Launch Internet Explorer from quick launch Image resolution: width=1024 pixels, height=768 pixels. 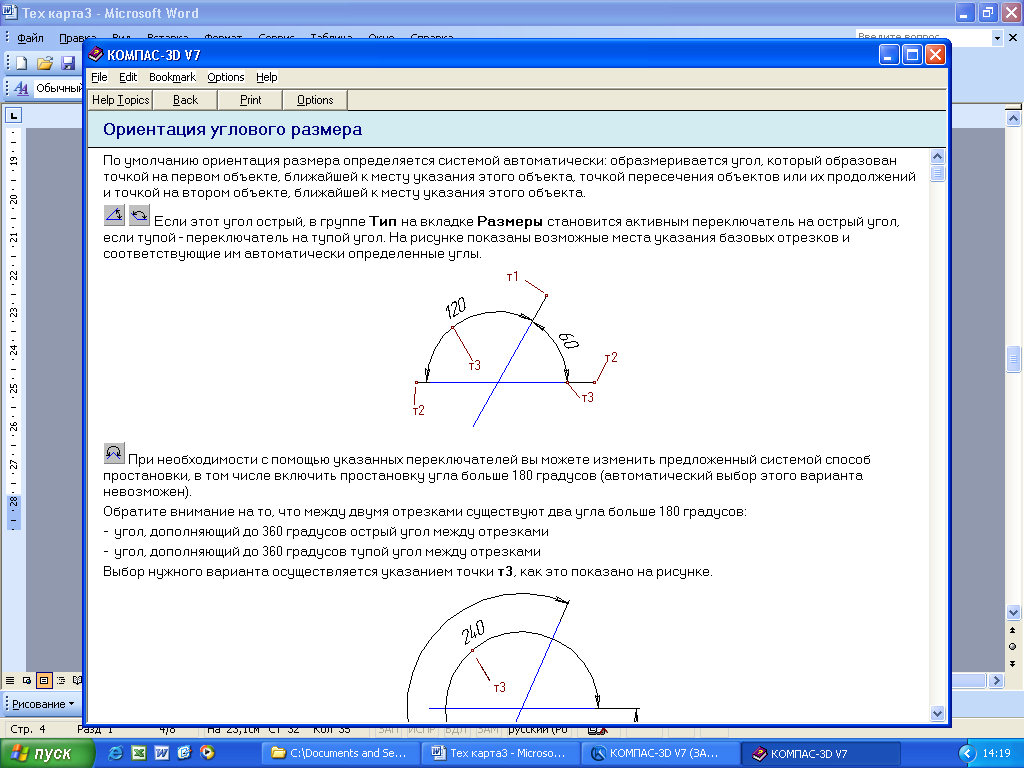(x=116, y=752)
